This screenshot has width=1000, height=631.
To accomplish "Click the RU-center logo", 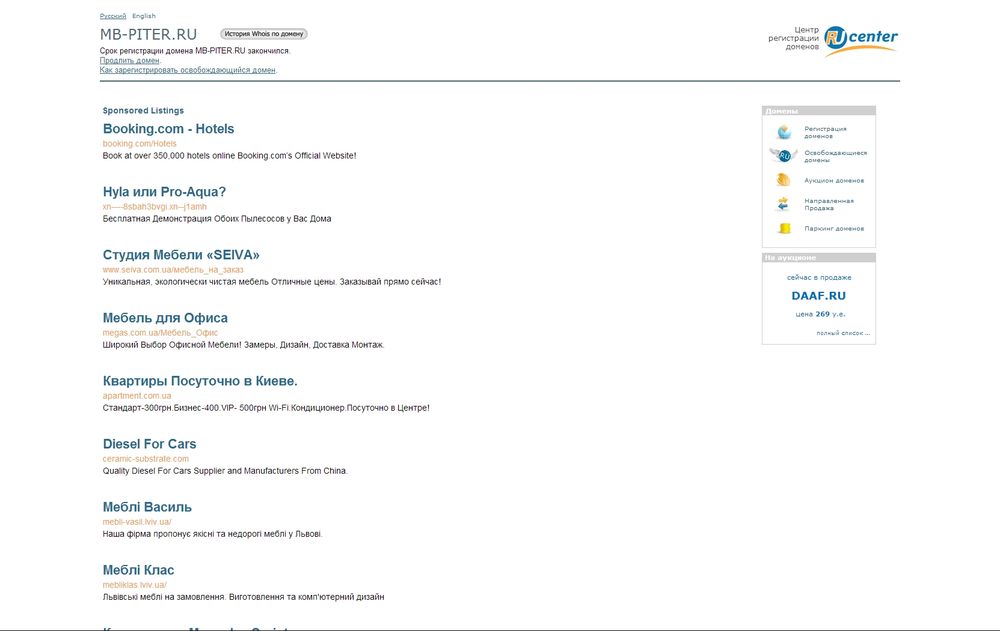I will click(x=860, y=40).
